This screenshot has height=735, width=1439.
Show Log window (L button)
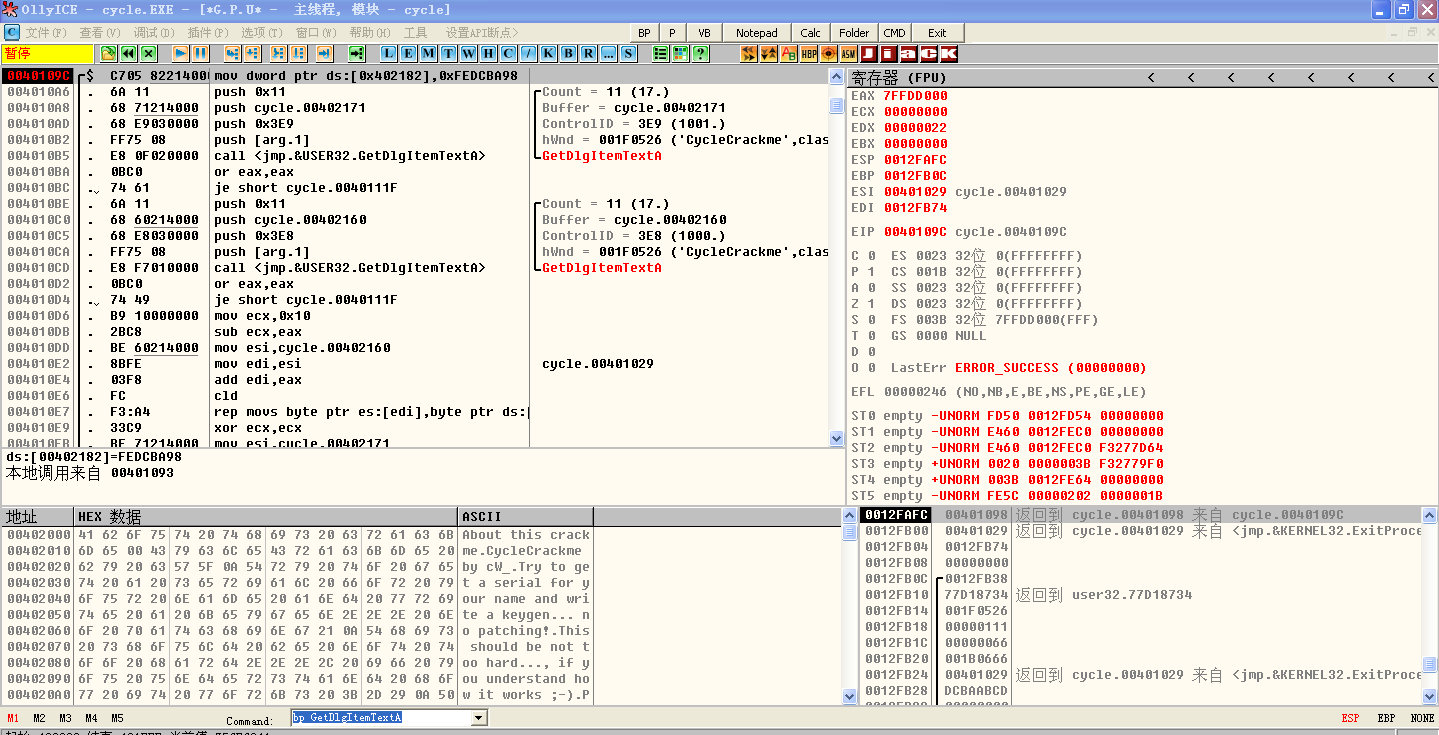coord(389,53)
